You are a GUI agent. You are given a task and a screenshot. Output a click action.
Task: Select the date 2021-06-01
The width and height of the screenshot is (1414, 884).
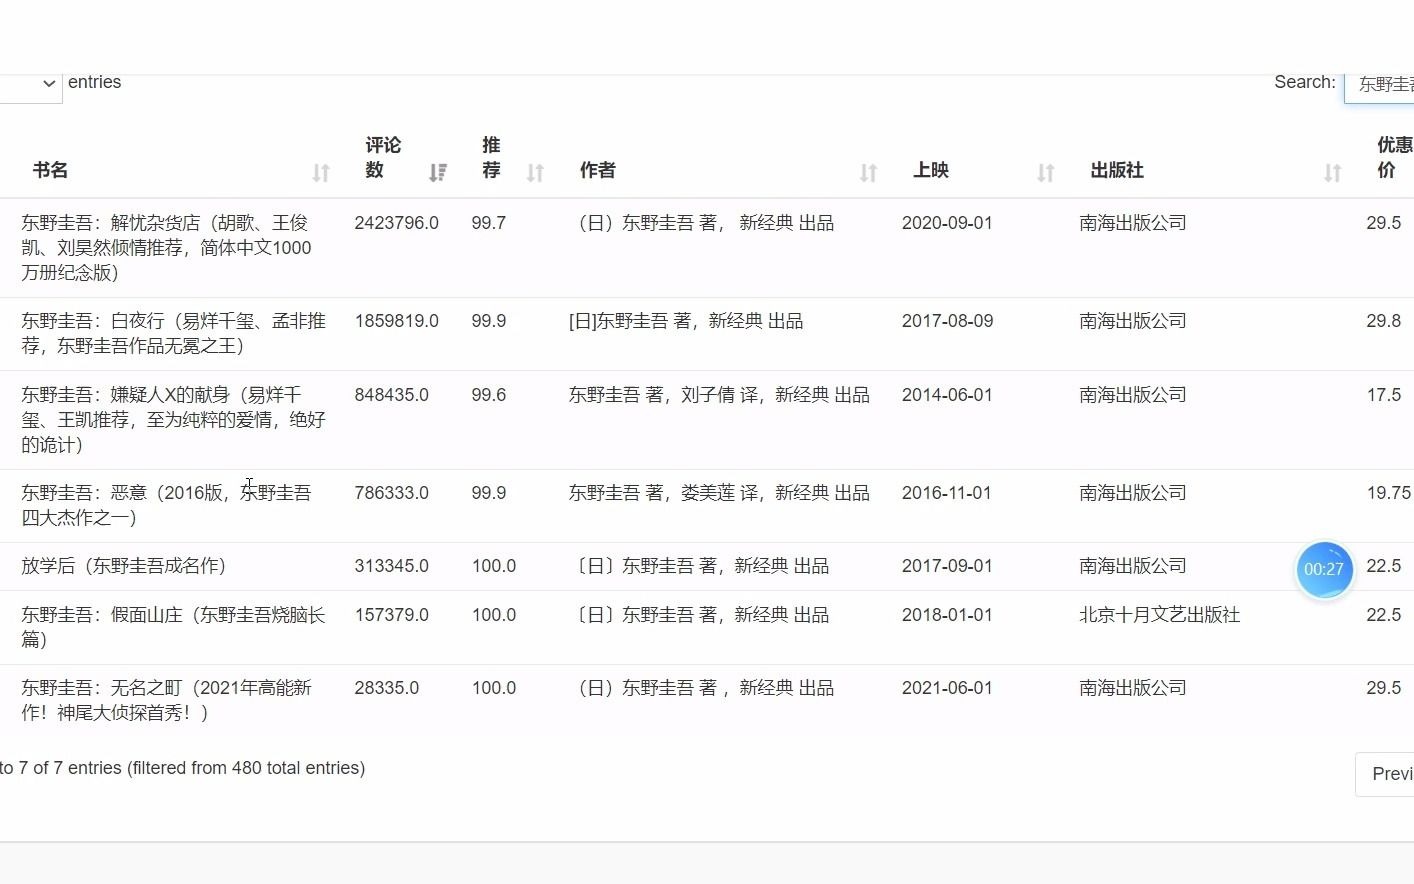(x=947, y=688)
